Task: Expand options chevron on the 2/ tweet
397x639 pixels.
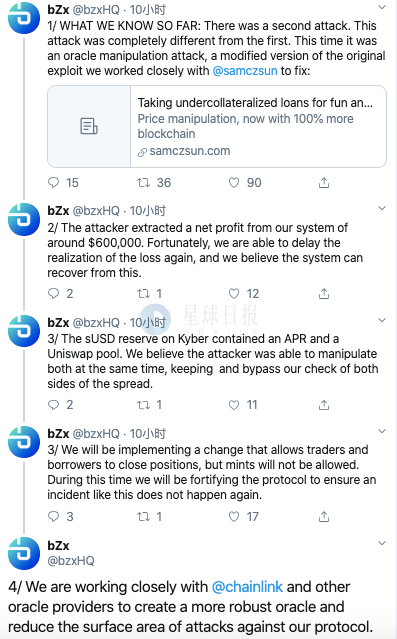Action: [x=382, y=208]
